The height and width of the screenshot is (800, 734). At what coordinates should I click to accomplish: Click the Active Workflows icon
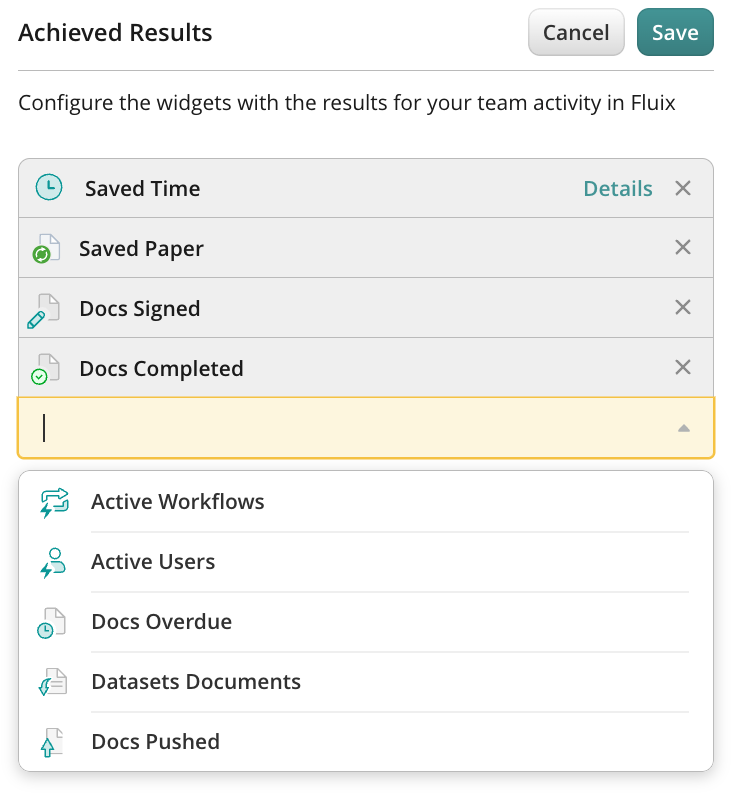pos(54,502)
